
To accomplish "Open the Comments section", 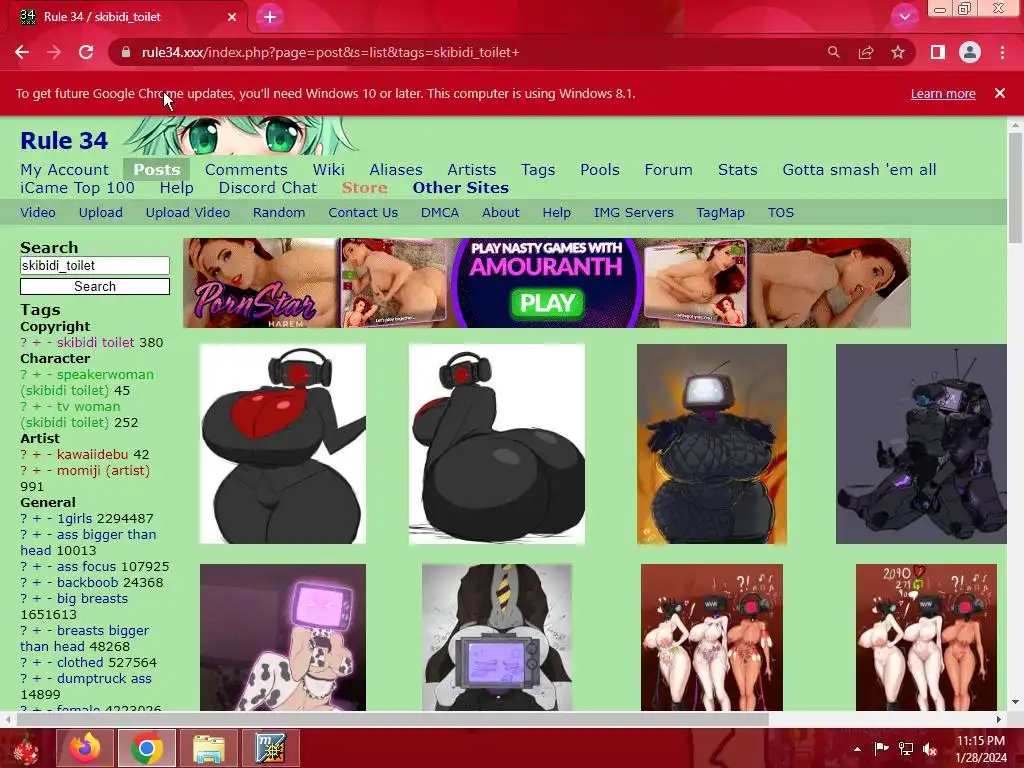I will coord(246,170).
